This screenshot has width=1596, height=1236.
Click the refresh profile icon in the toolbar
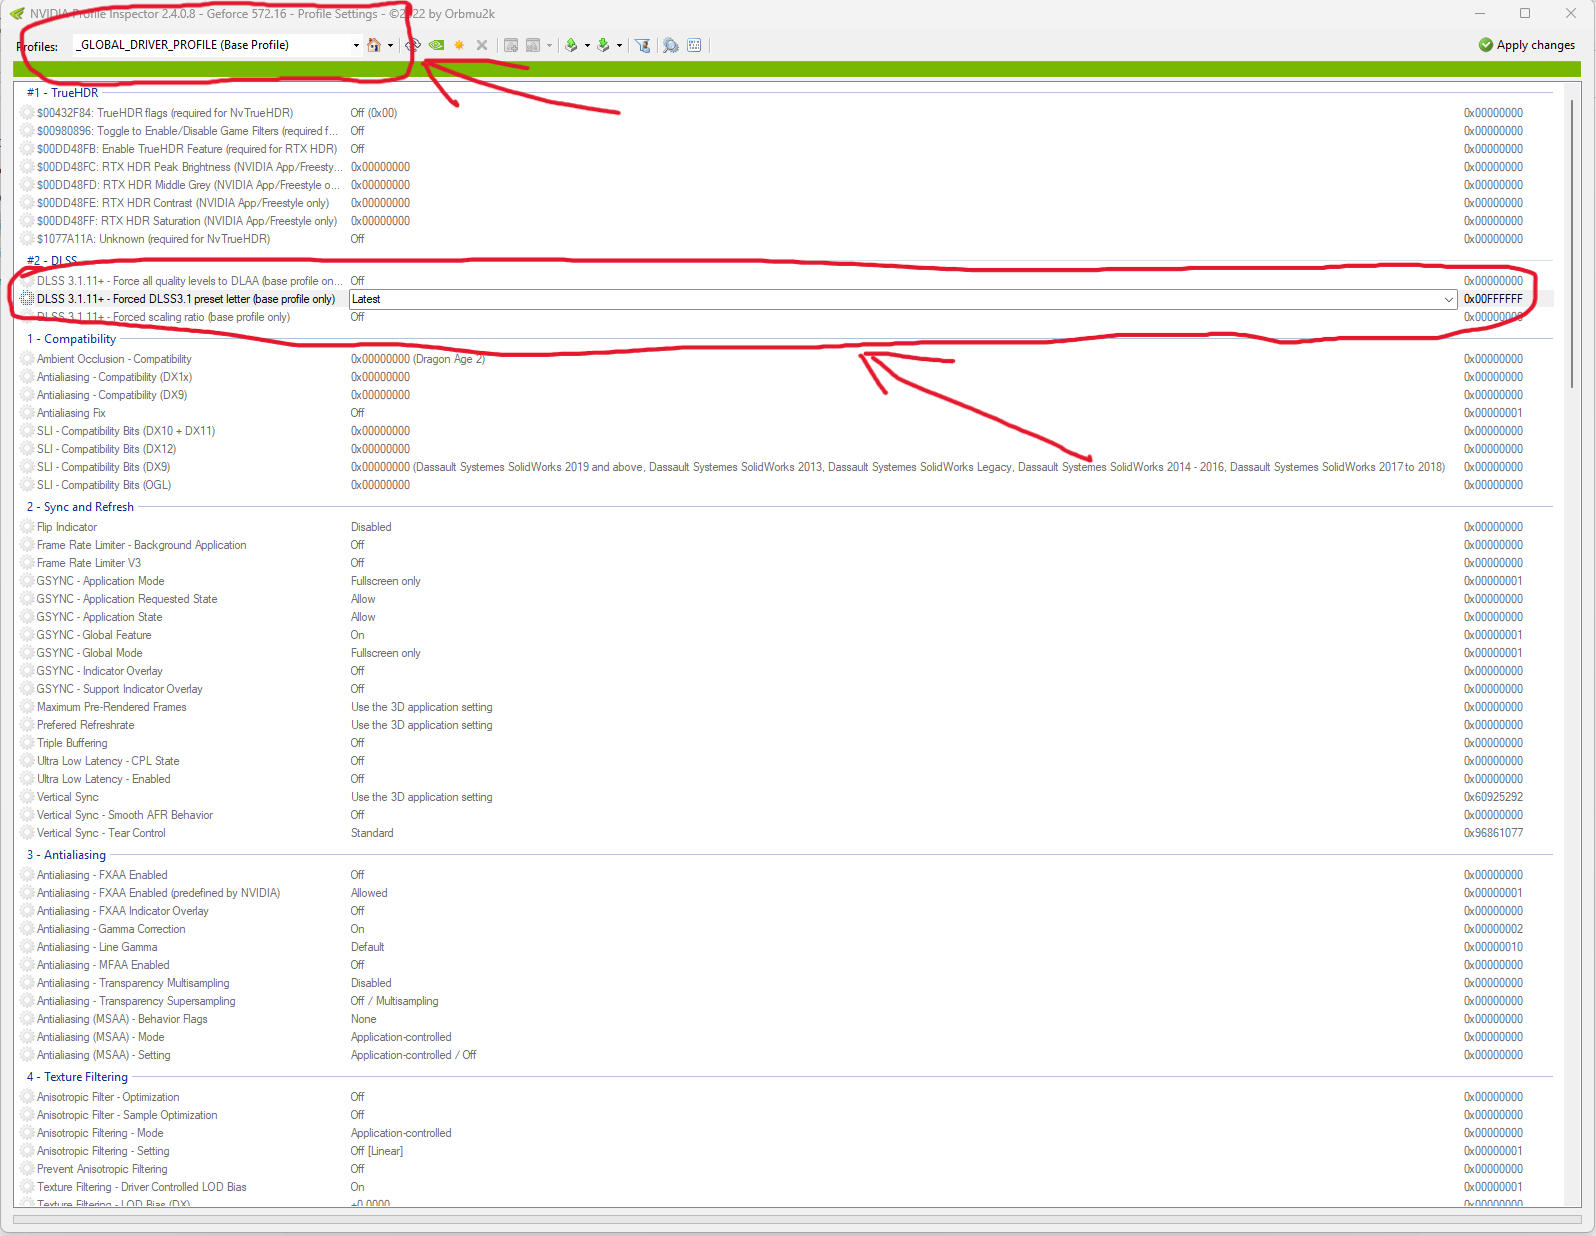413,45
